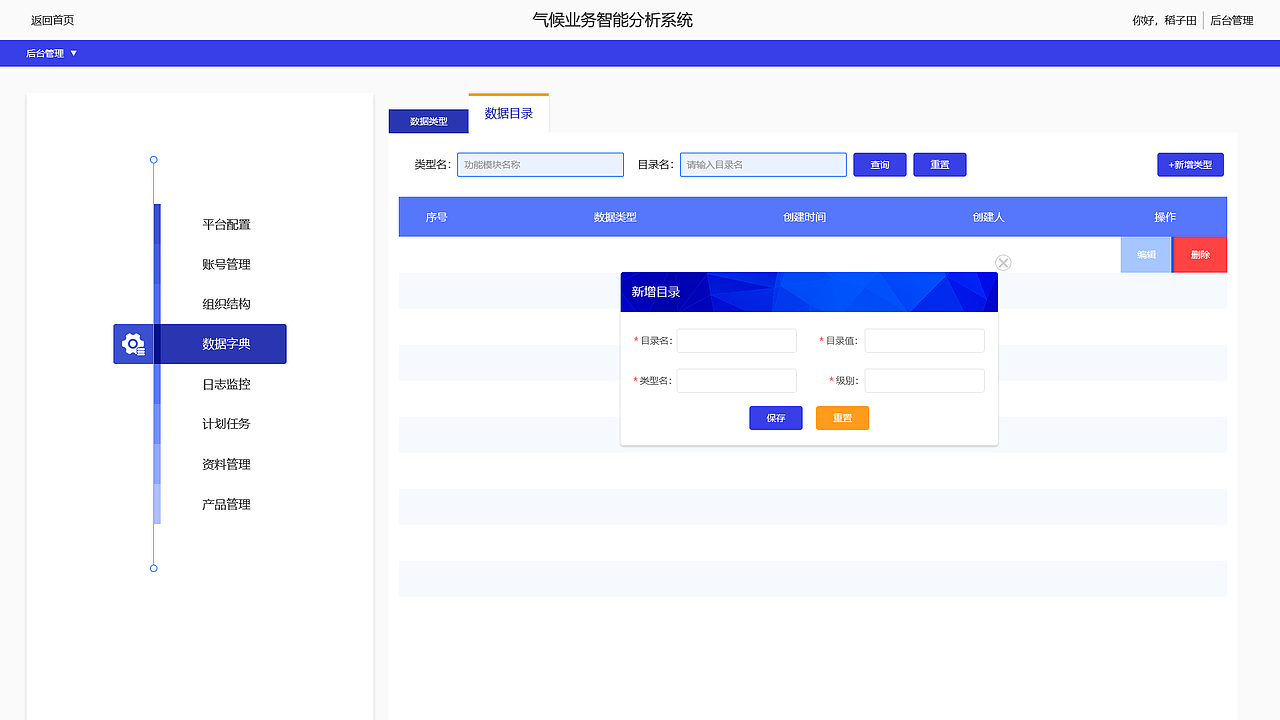Select 产品管理 in the sidebar
1280x720 pixels.
pos(227,504)
